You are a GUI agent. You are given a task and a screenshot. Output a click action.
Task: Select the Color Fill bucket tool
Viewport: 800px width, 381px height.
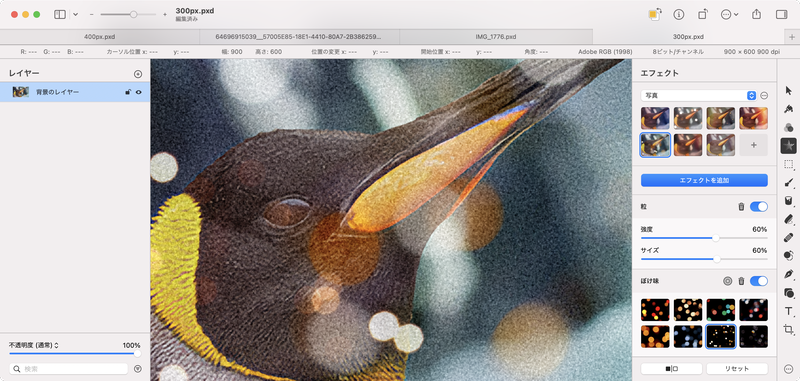788,200
